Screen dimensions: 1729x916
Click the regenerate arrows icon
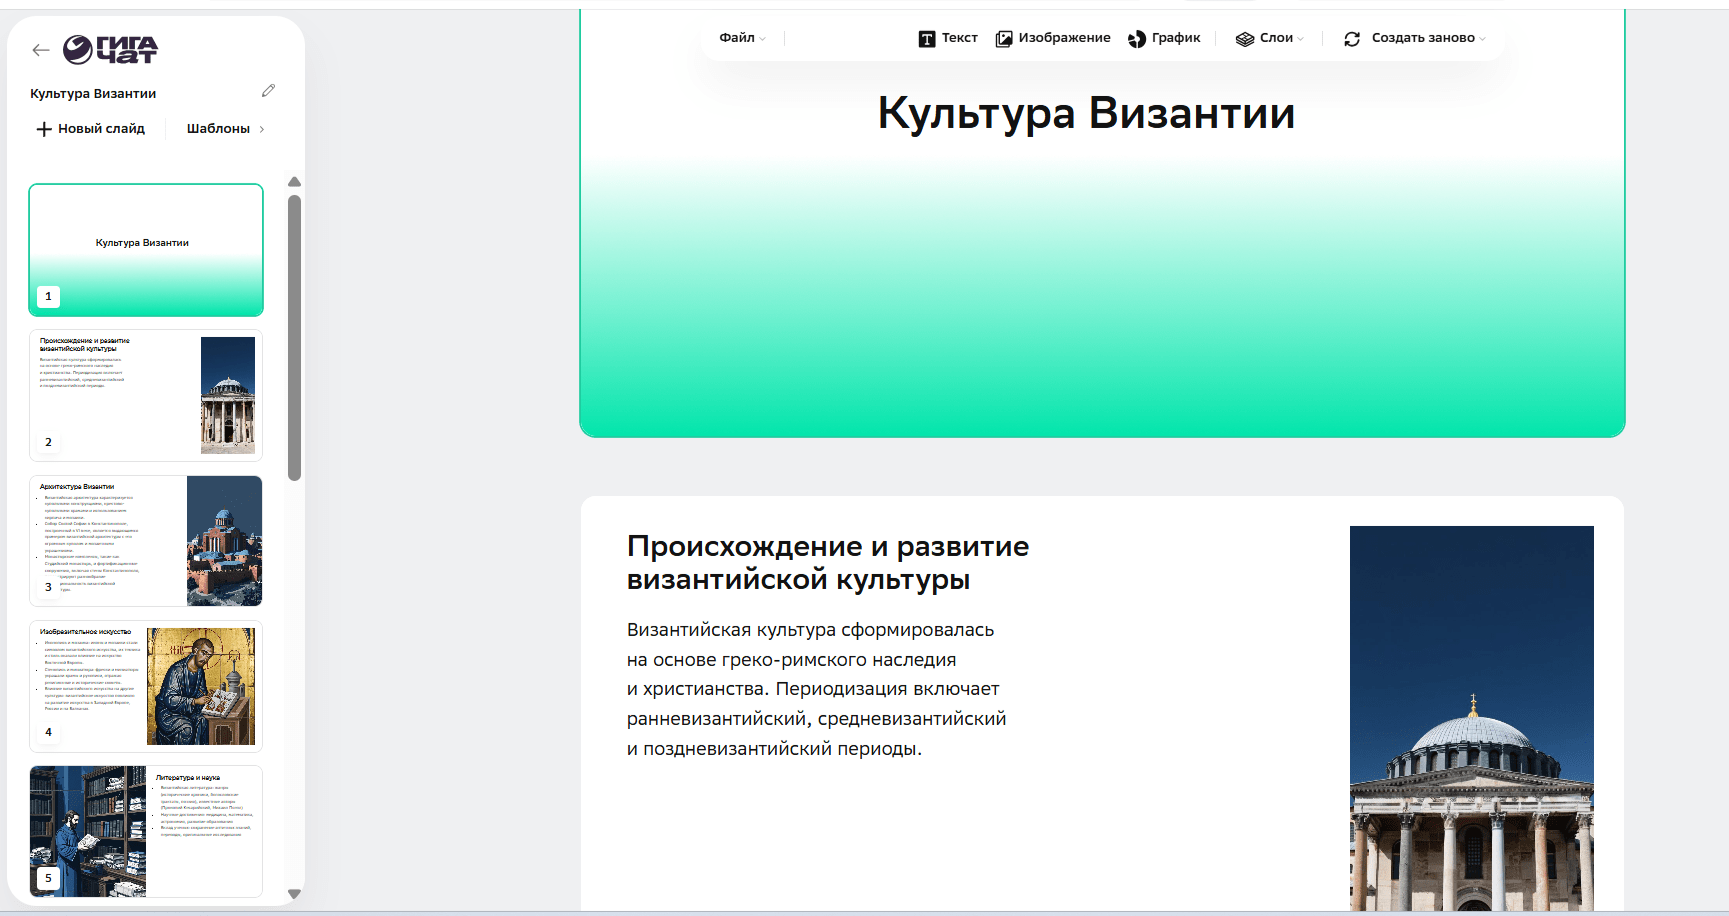click(x=1352, y=39)
